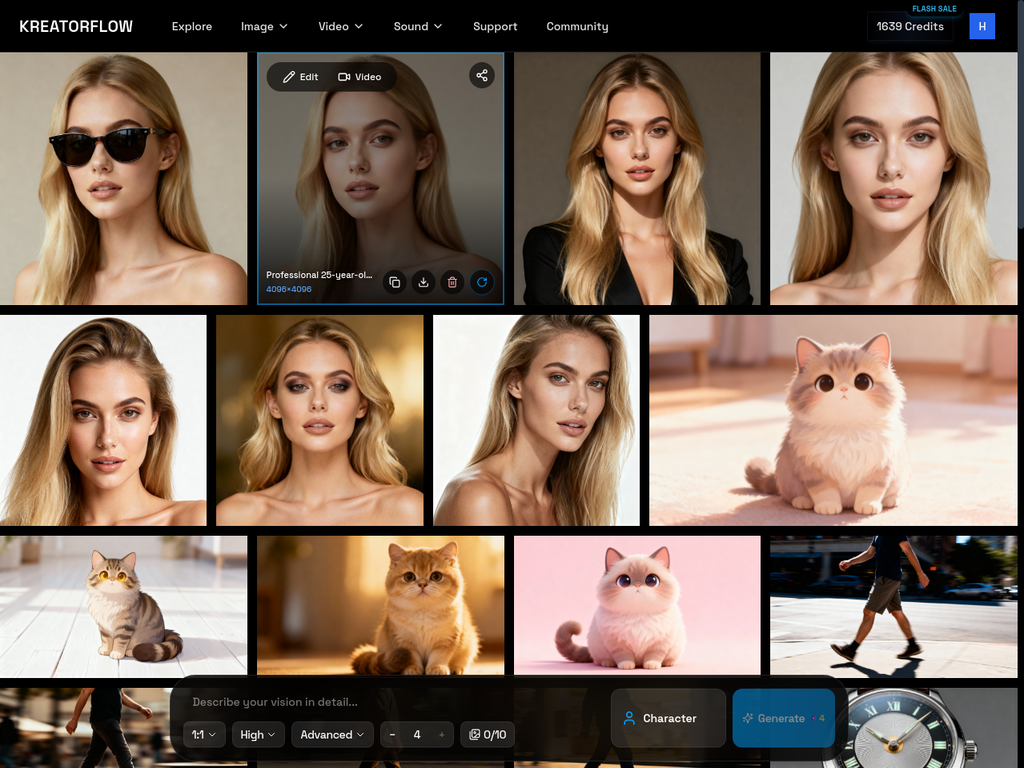Download the 4096×4096 image
Image resolution: width=1024 pixels, height=768 pixels.
[423, 283]
